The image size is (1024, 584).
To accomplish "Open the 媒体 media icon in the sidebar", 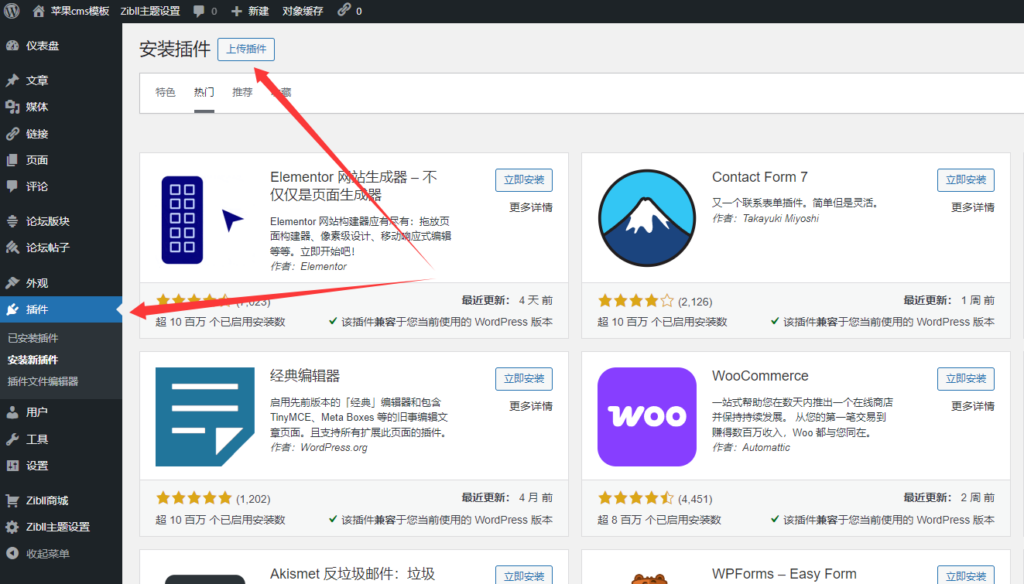I will [12, 107].
